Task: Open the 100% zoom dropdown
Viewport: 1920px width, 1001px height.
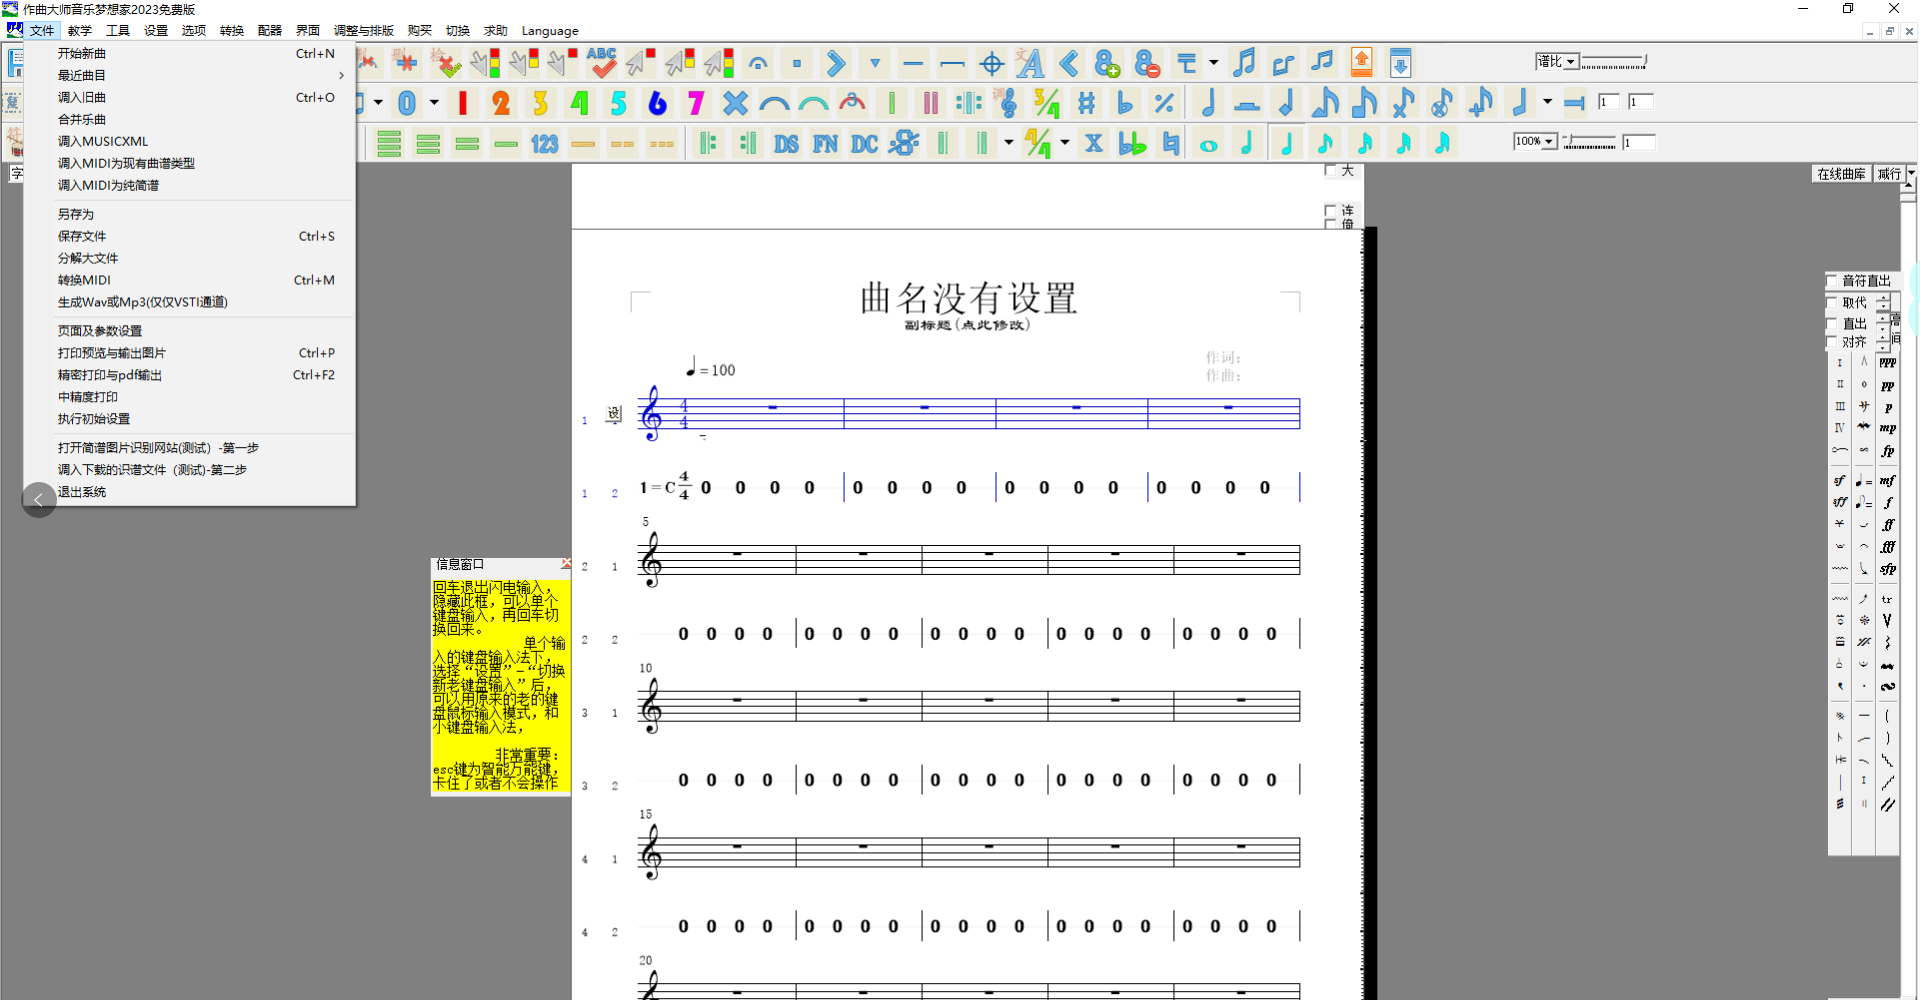Action: click(1548, 142)
